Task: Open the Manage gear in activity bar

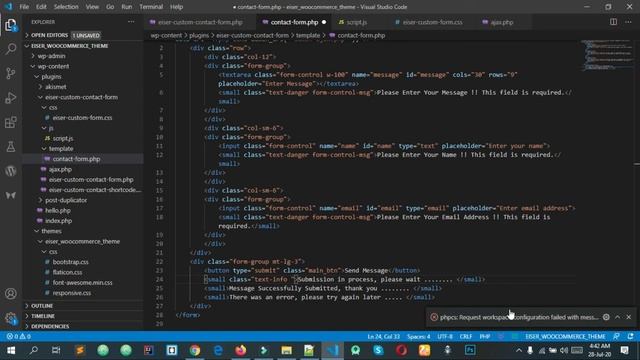Action: click(11, 318)
